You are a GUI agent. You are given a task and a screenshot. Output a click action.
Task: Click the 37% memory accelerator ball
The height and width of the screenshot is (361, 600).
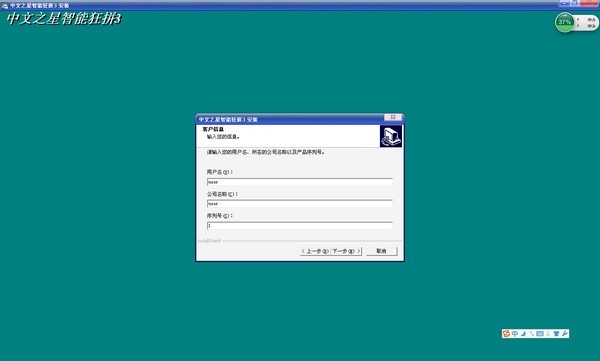[x=564, y=22]
